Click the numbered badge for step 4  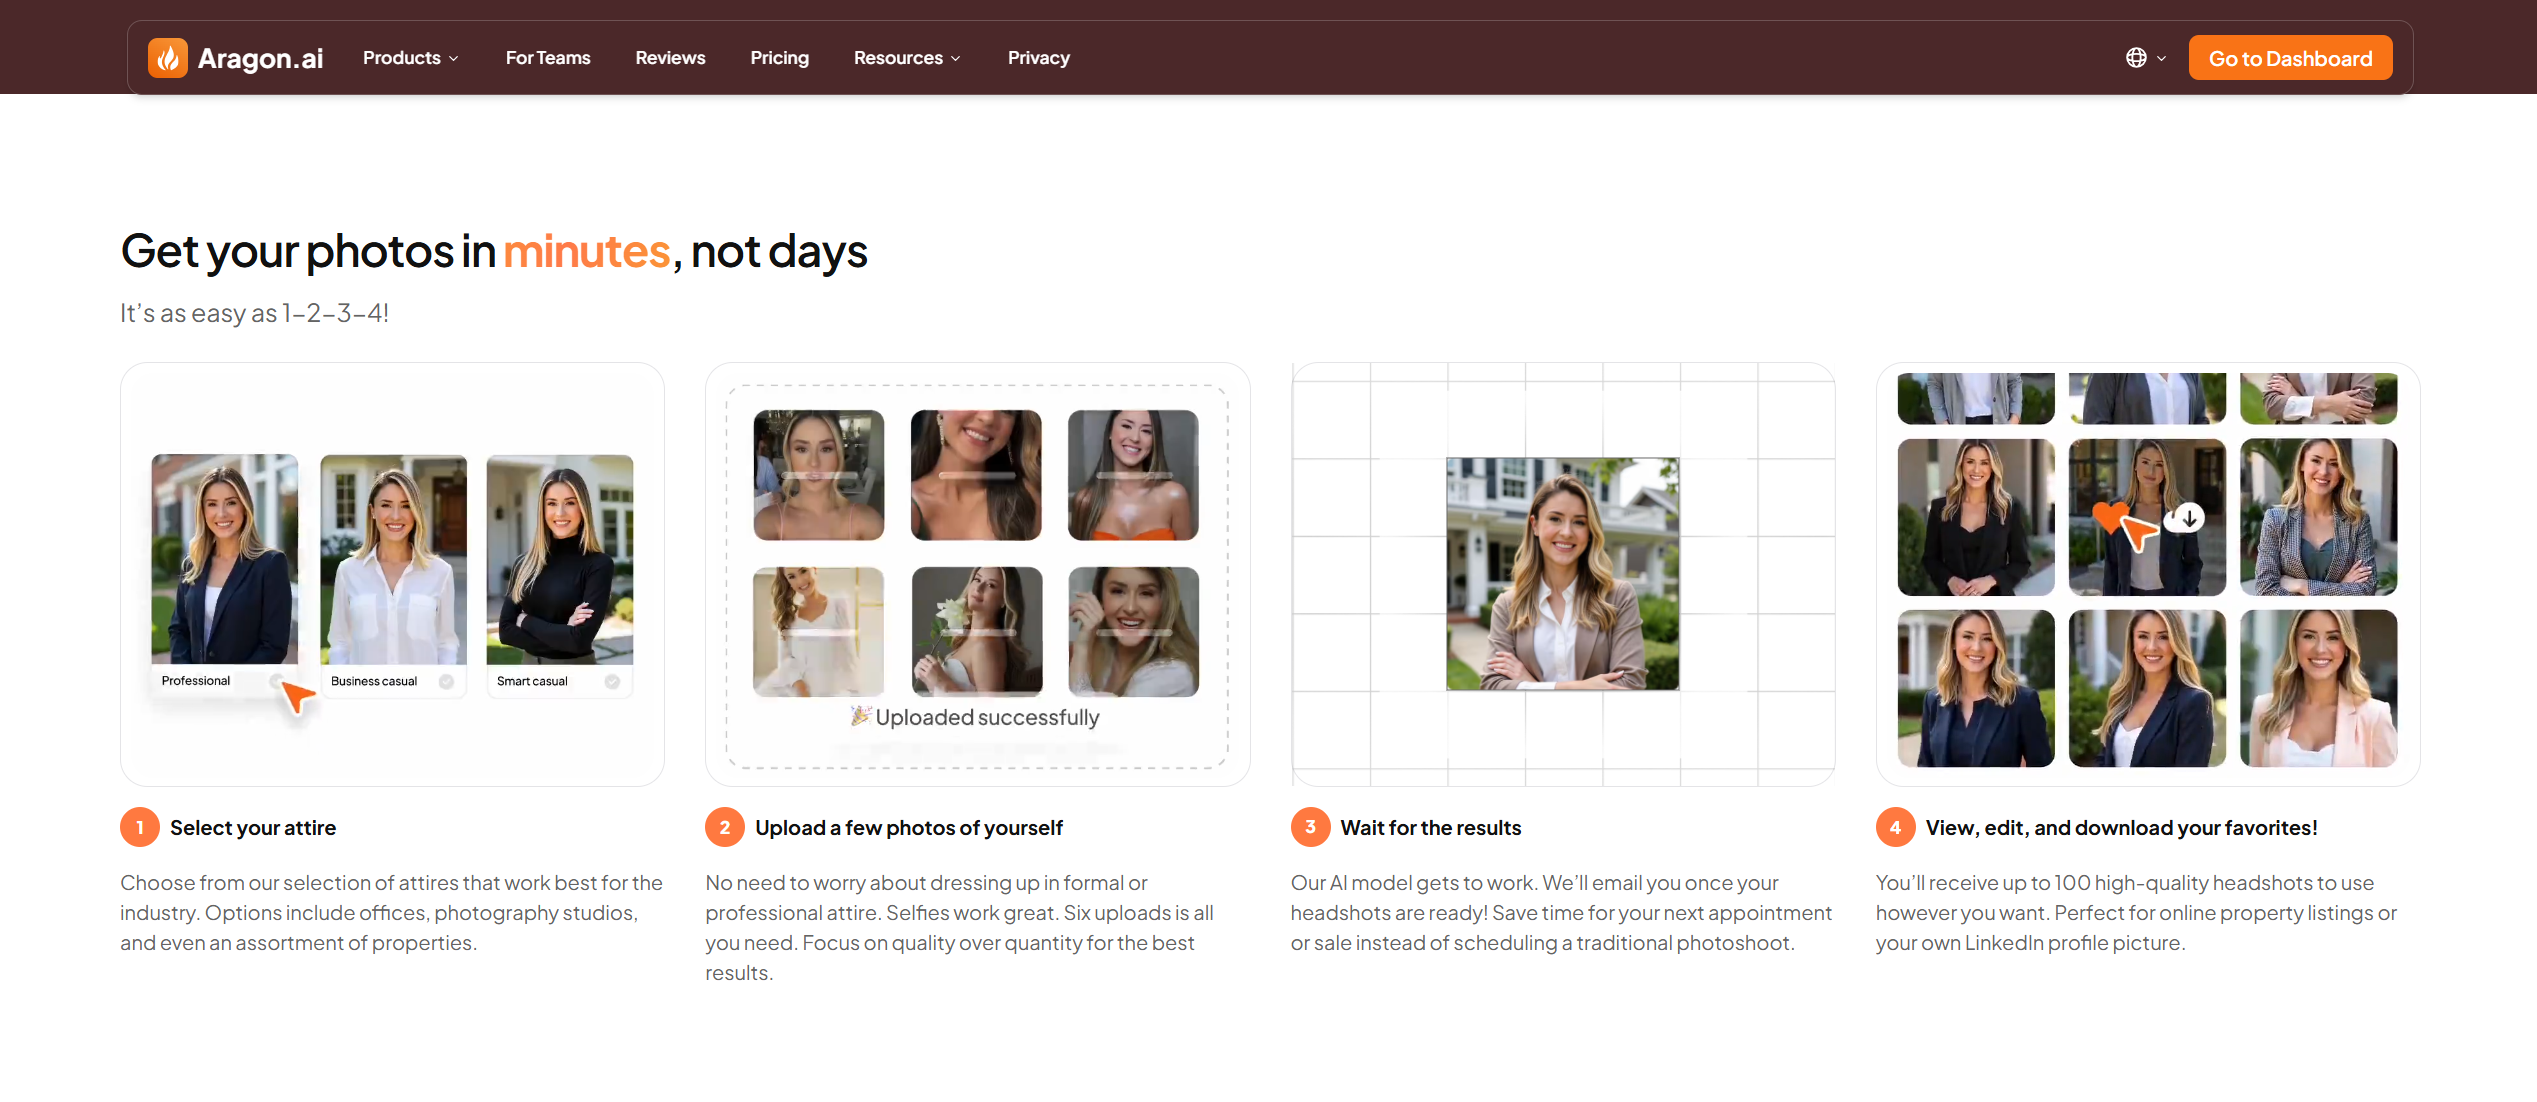pyautogui.click(x=1894, y=827)
